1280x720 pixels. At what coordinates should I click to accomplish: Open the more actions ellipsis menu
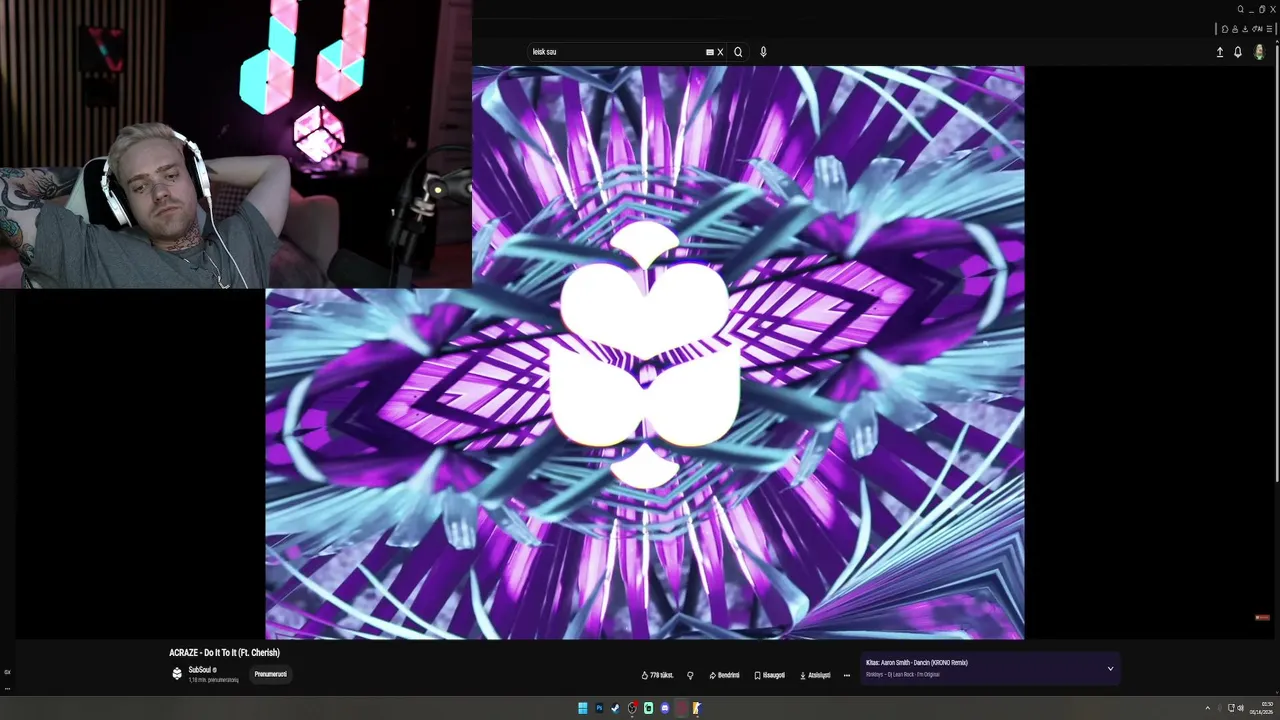point(847,675)
